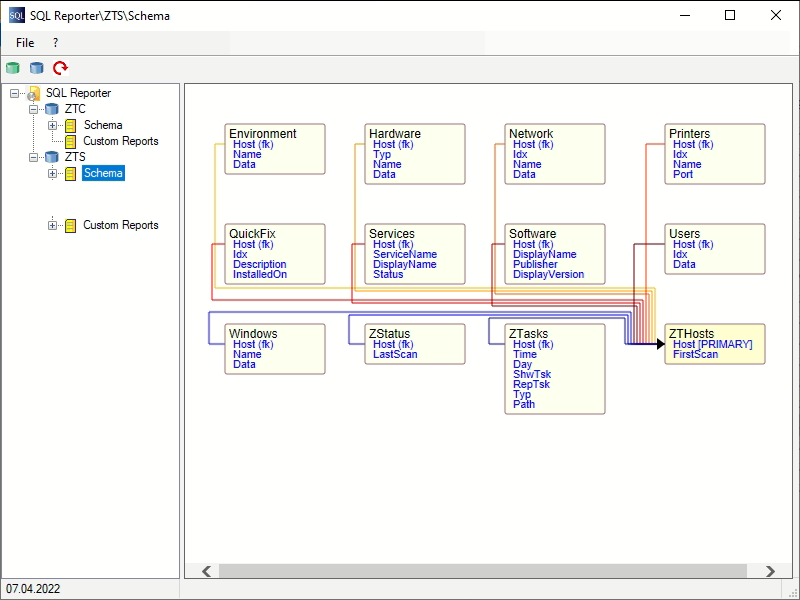
Task: Click the horizontal scrollbar thumb
Action: point(483,571)
